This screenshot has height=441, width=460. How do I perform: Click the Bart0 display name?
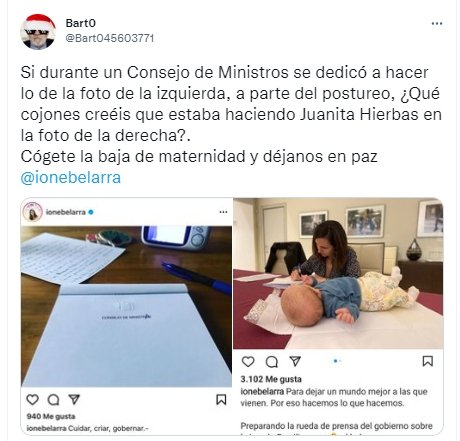[x=81, y=23]
